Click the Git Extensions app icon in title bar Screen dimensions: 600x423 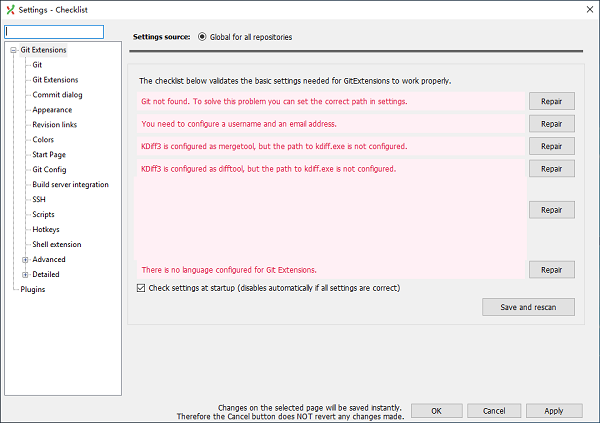pyautogui.click(x=10, y=10)
